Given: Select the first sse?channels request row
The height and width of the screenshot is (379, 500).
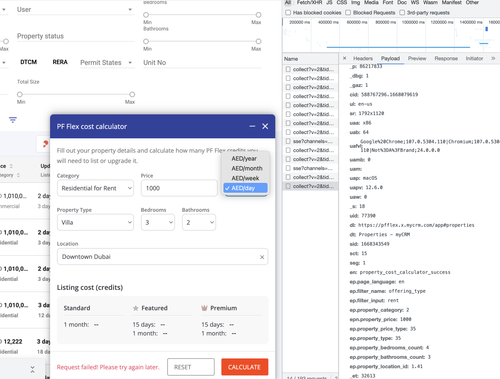Looking at the screenshot, I should point(310,141).
